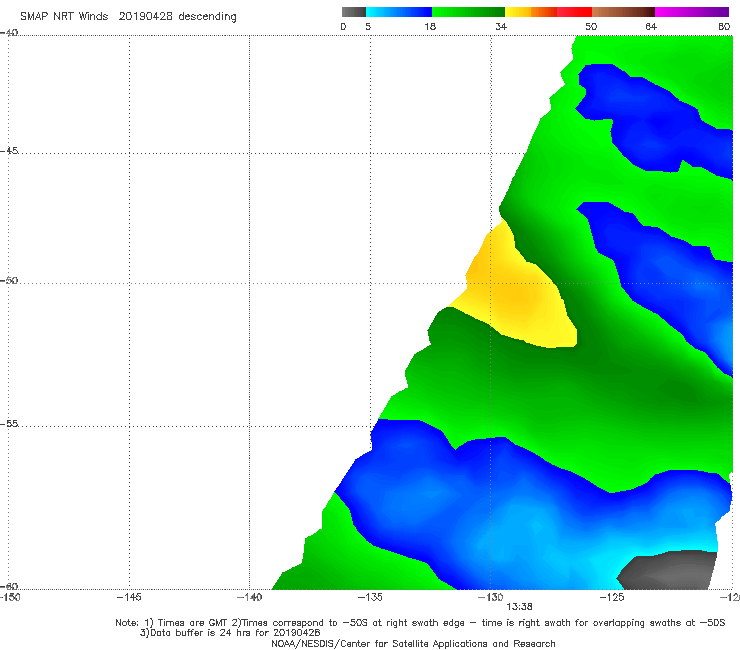
Task: Click the dark gray low-wind patch on the map
Action: click(670, 570)
